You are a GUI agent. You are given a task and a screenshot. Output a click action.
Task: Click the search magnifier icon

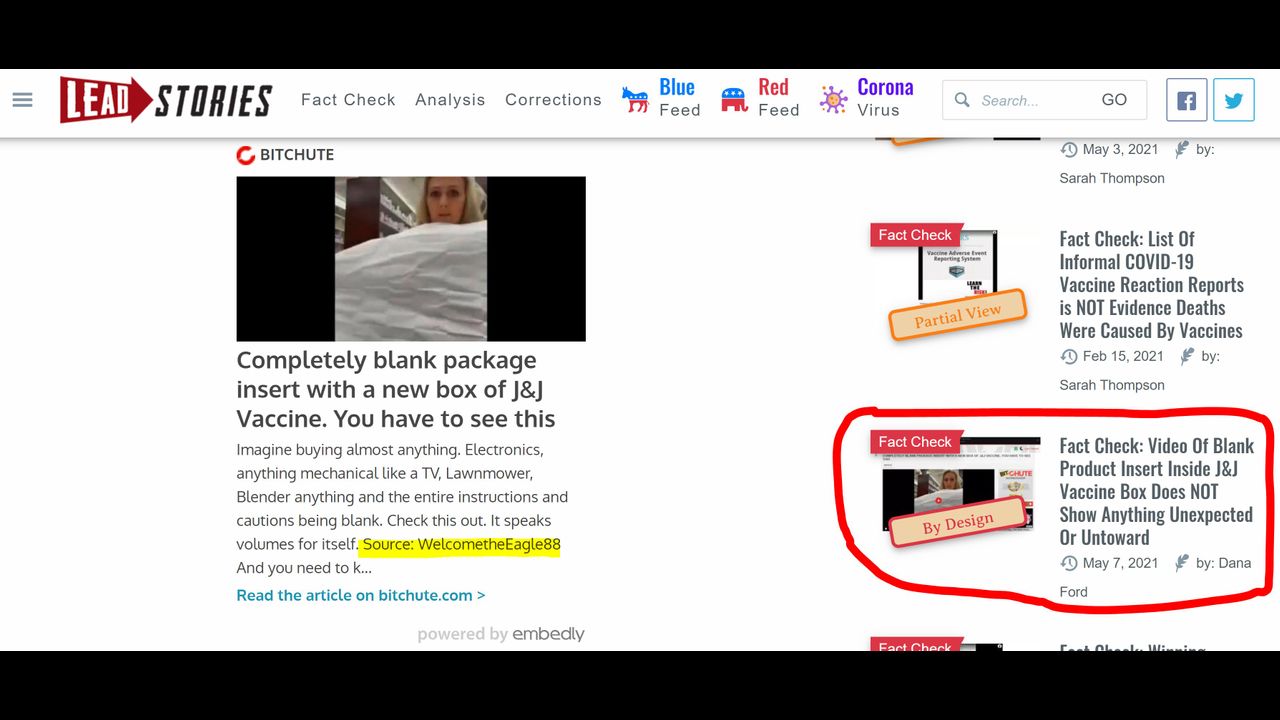click(x=962, y=100)
